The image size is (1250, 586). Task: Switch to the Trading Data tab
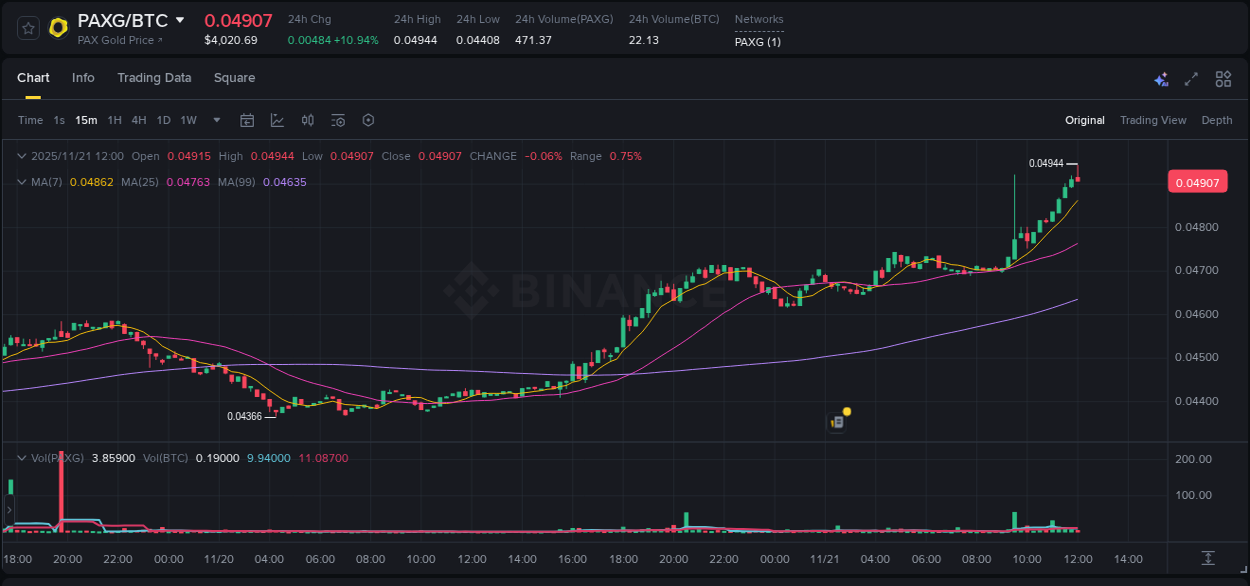[x=154, y=78]
